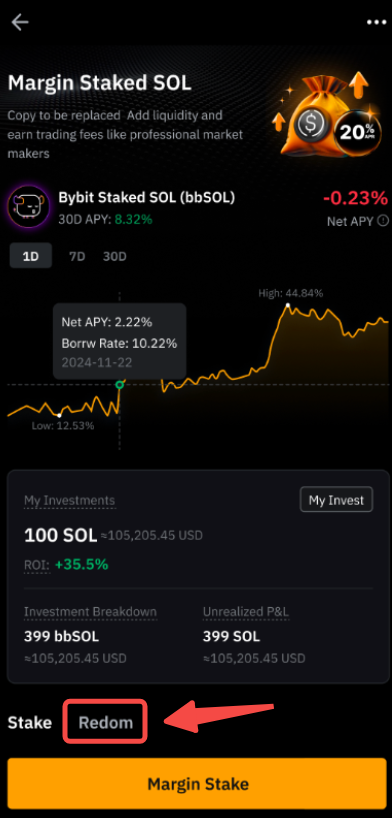Select the Stake tab
The height and width of the screenshot is (818, 392).
click(30, 723)
